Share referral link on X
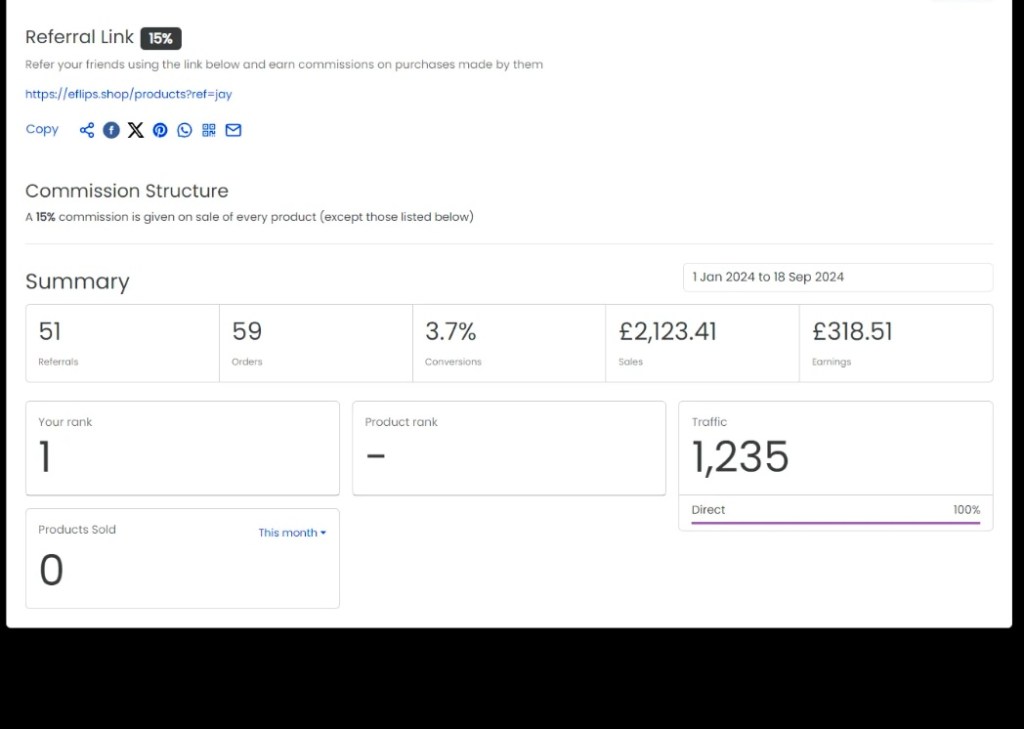 point(136,130)
